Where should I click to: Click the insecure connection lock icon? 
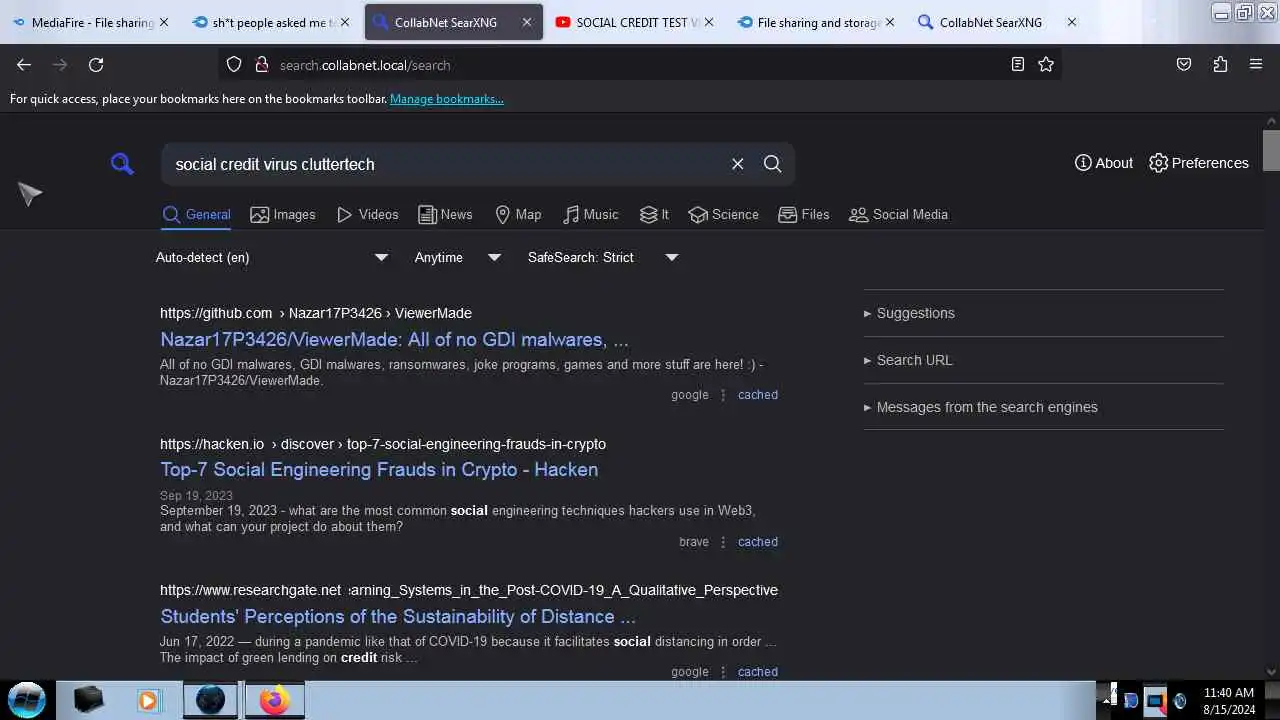click(x=262, y=65)
